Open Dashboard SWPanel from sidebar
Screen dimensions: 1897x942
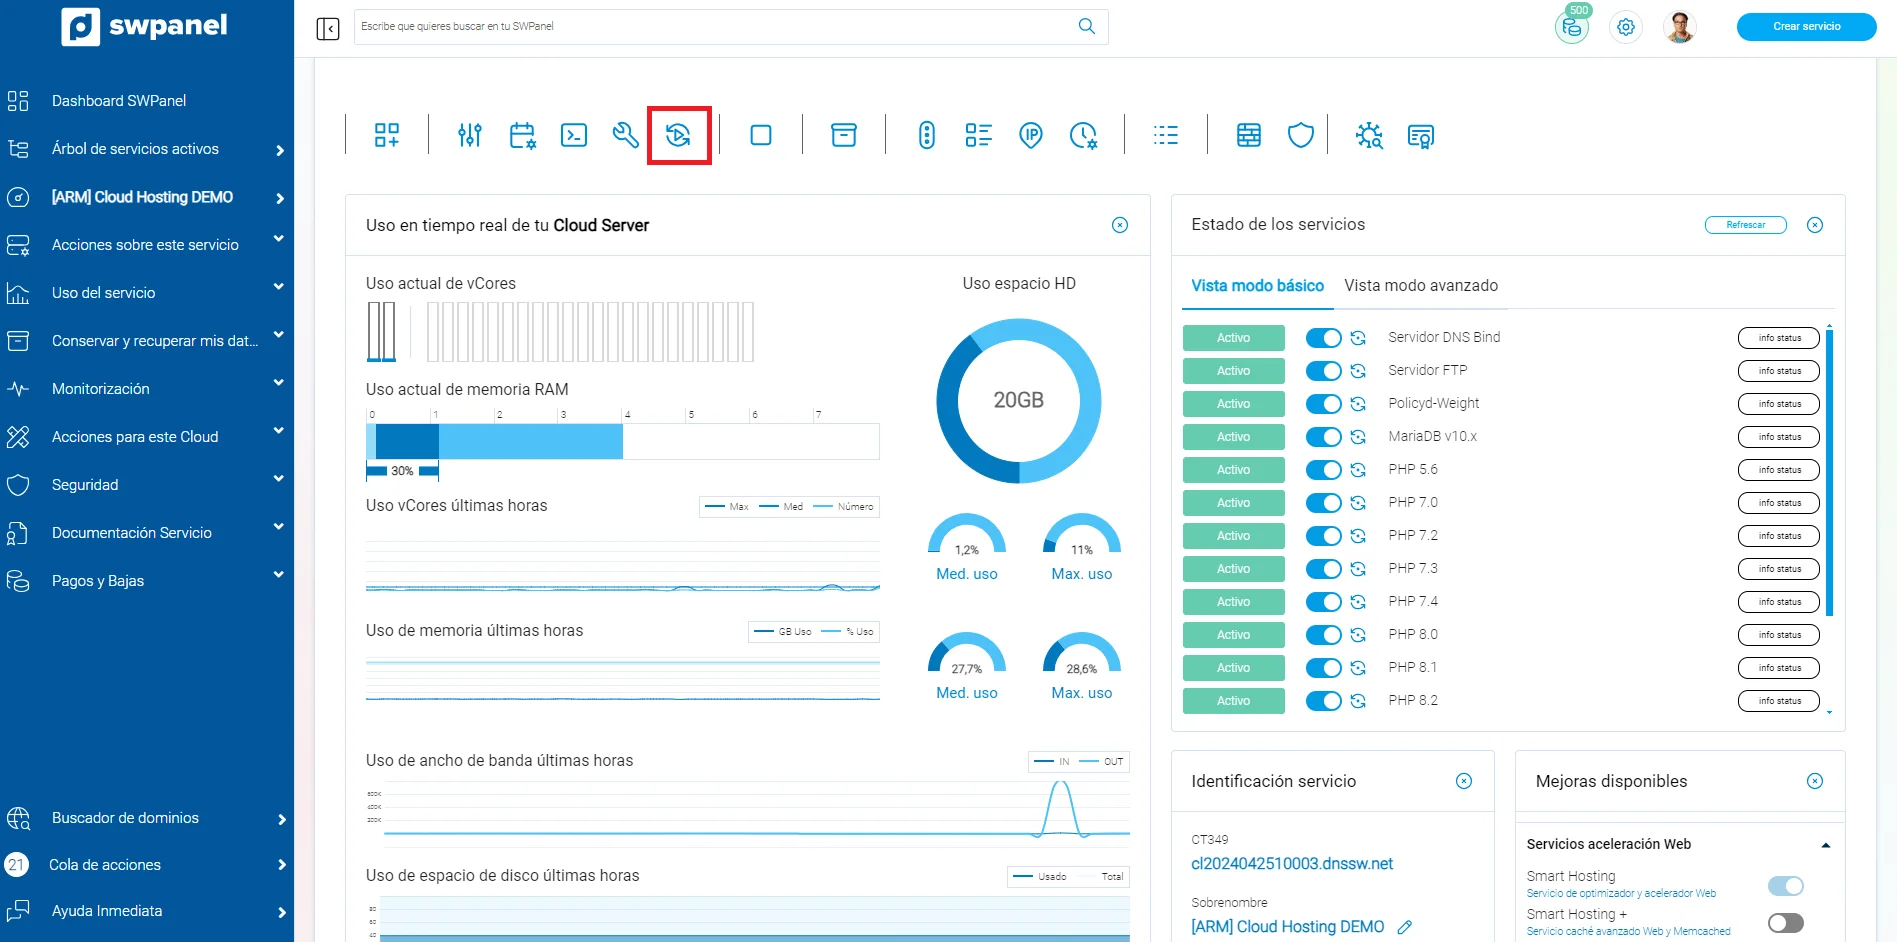[x=118, y=101]
